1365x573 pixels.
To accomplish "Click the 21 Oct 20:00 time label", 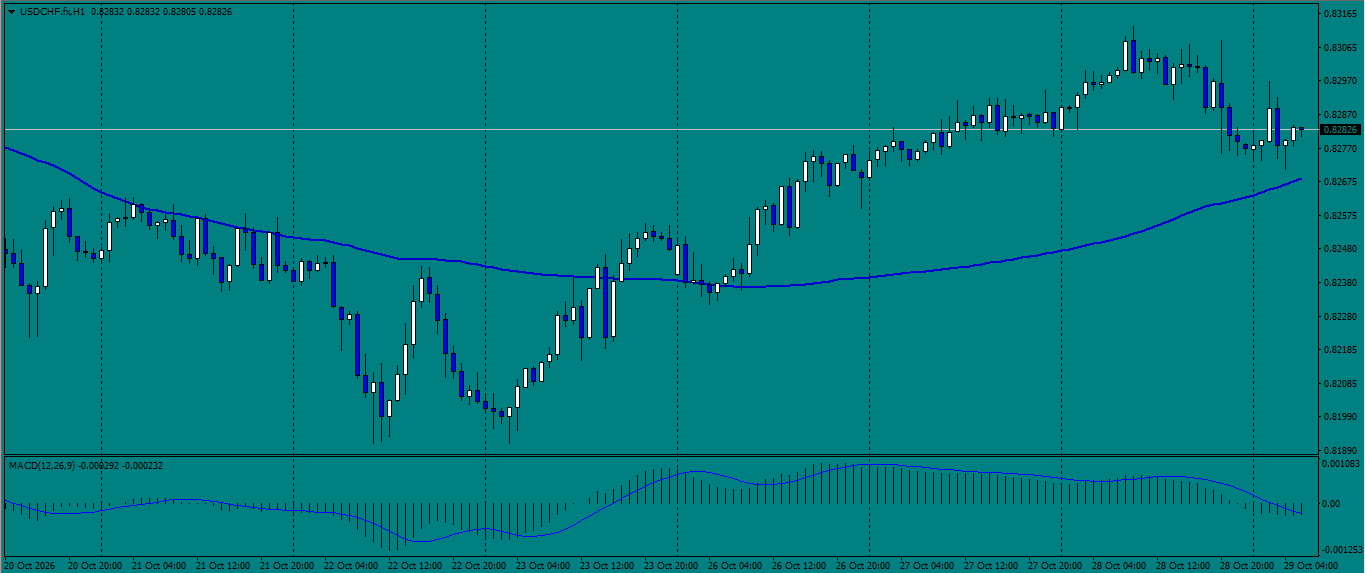I will point(287,565).
